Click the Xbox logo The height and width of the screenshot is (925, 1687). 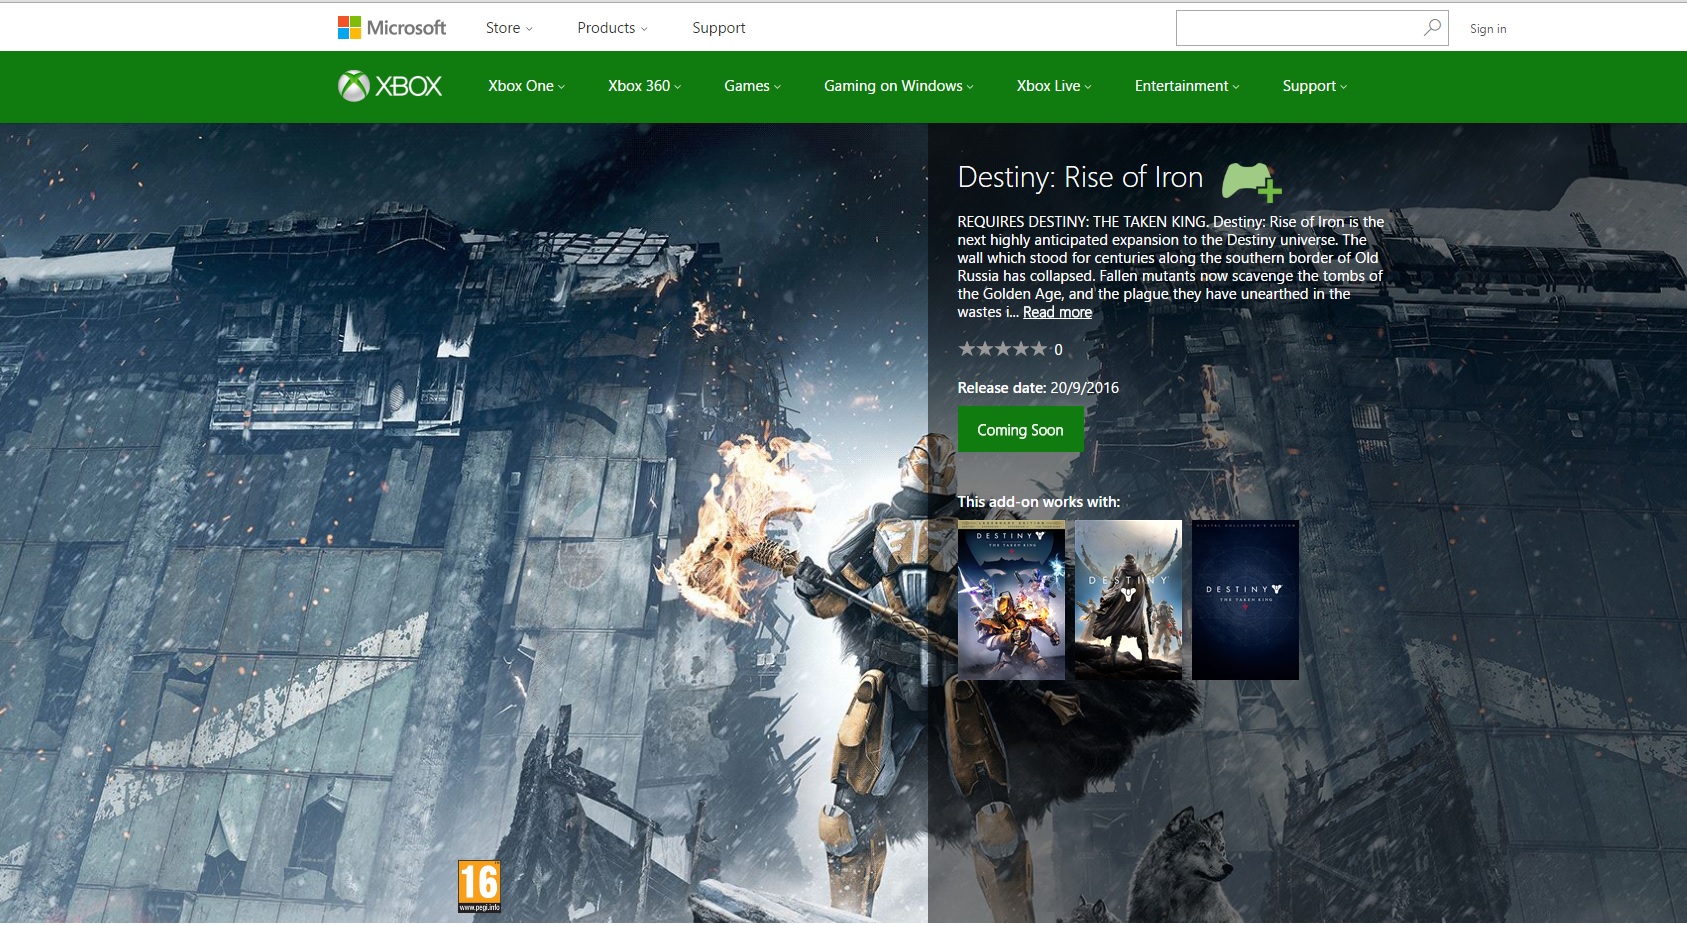click(x=390, y=86)
